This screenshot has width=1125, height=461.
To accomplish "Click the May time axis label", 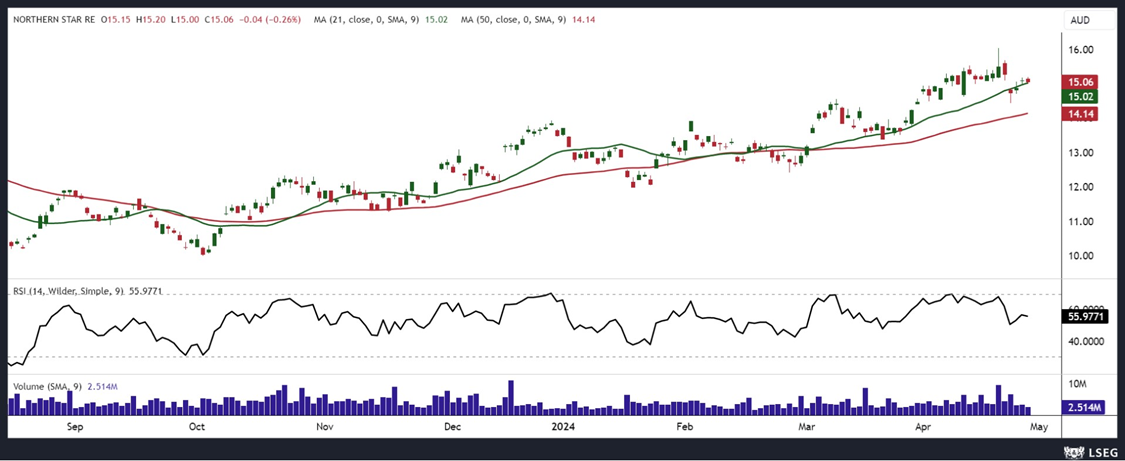I will pyautogui.click(x=1040, y=427).
